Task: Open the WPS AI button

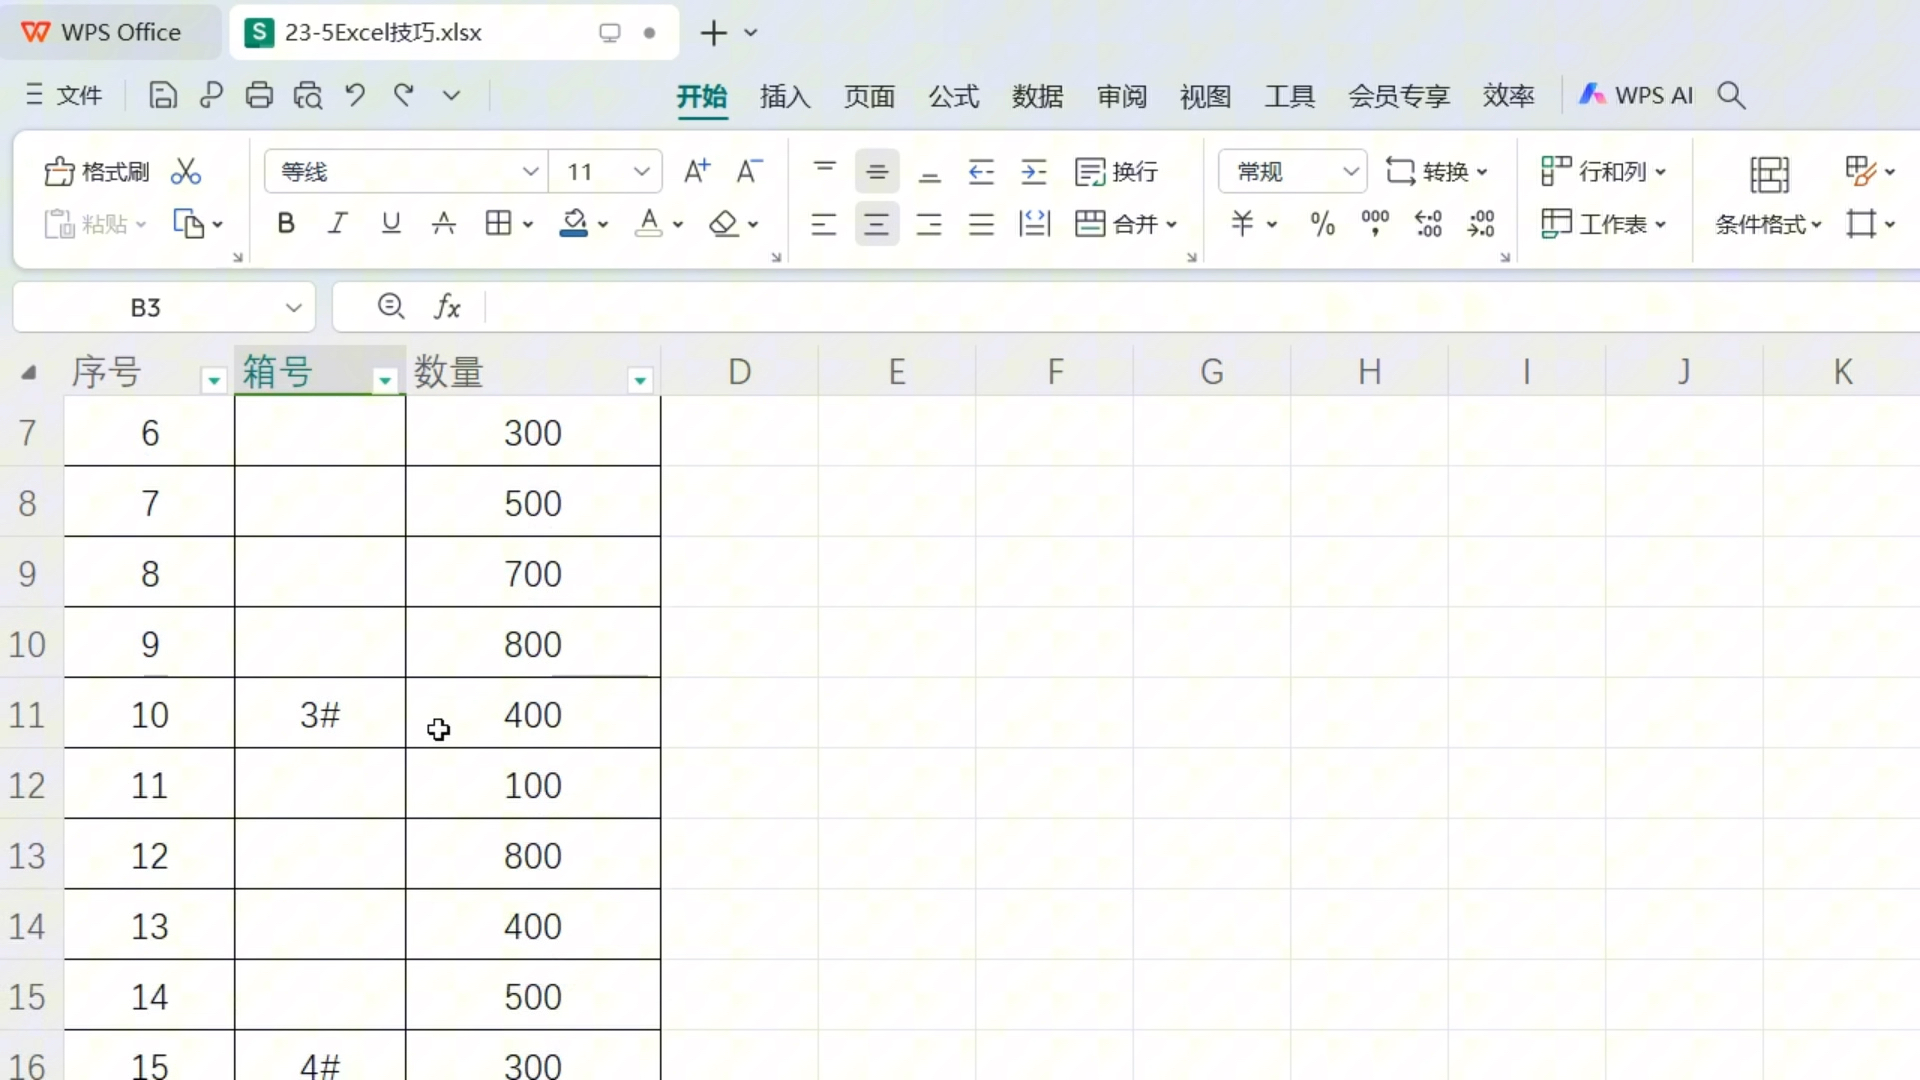Action: pyautogui.click(x=1636, y=95)
